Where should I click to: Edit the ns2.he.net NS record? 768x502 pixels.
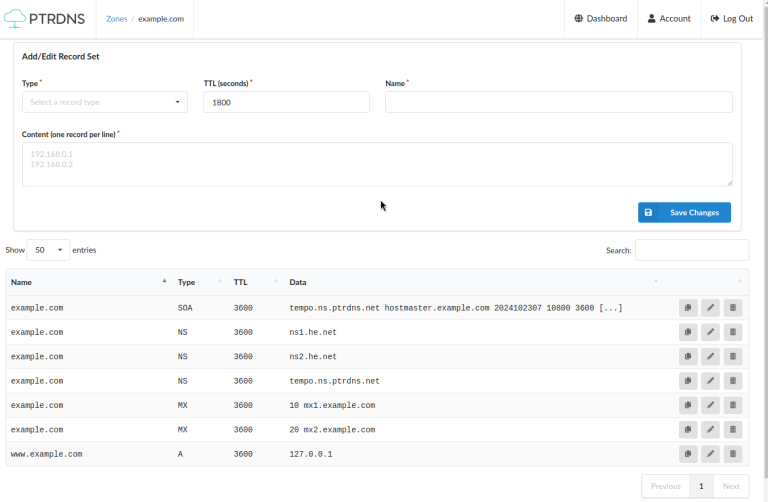pos(710,357)
